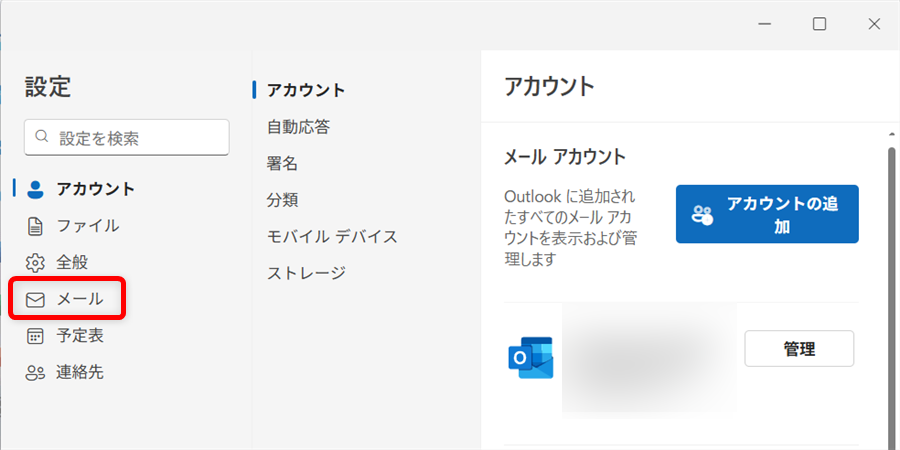Click the 全般 gear icon
Screen dimensions: 900x450
point(36,263)
